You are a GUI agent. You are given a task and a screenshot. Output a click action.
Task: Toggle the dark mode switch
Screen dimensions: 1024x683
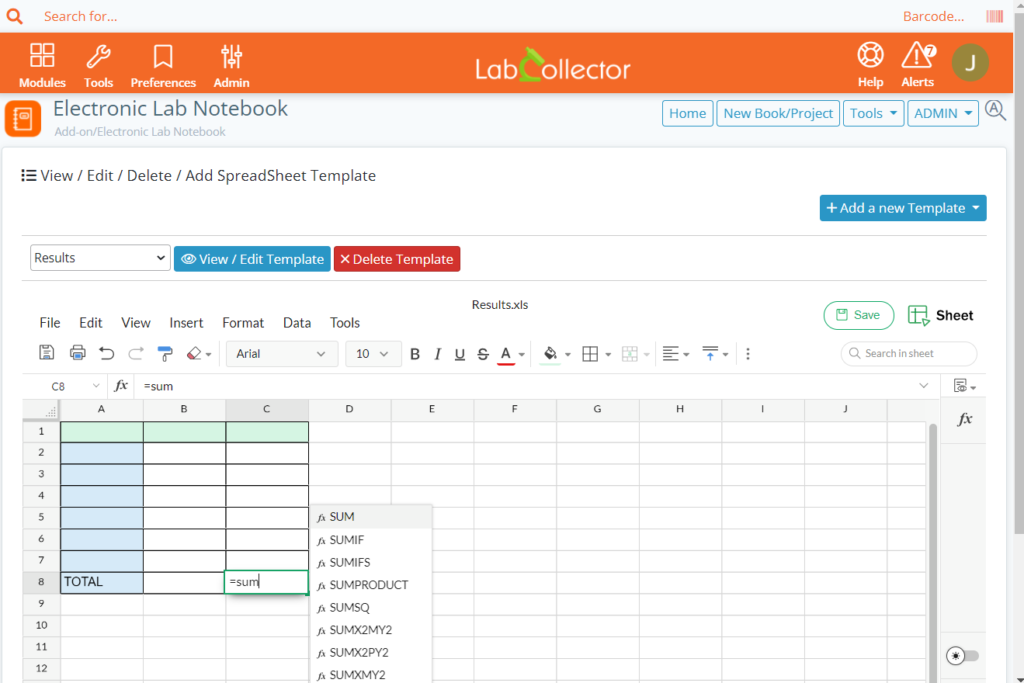tap(963, 656)
